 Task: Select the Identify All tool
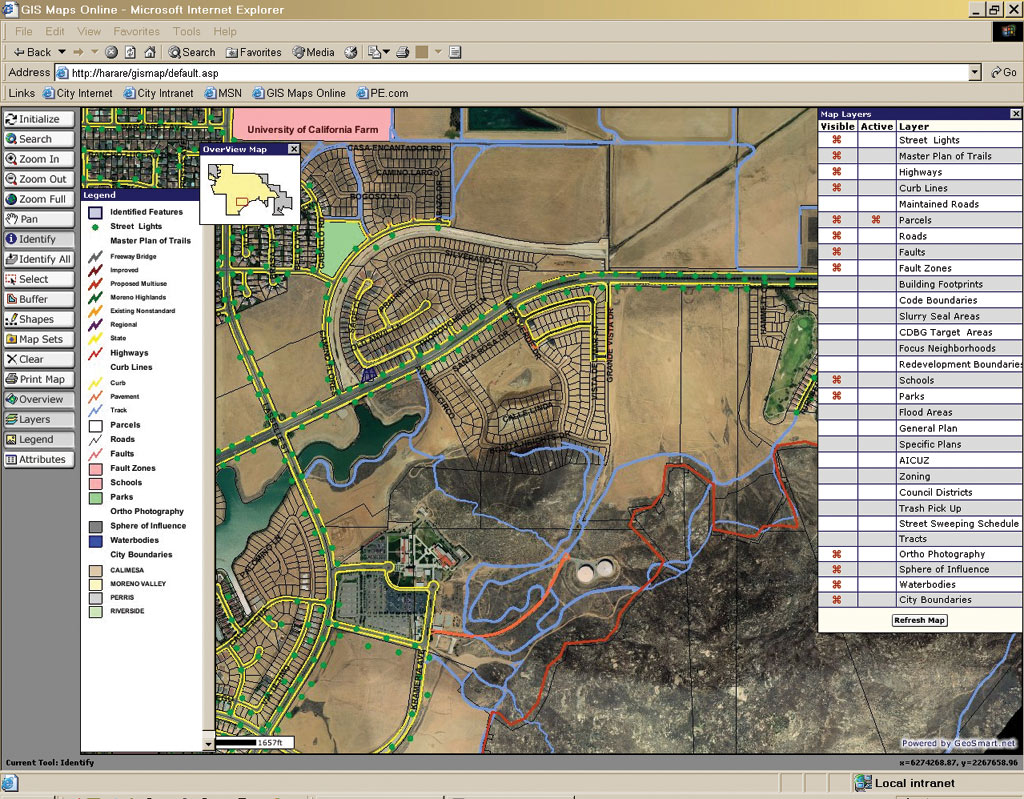(39, 259)
